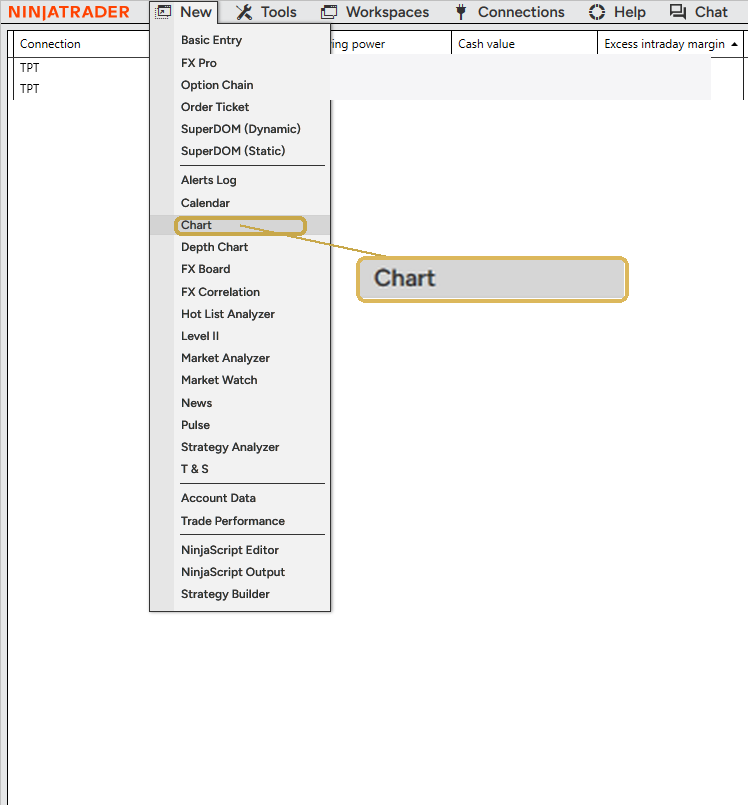Open the New menu label
This screenshot has height=805, width=748.
[196, 12]
